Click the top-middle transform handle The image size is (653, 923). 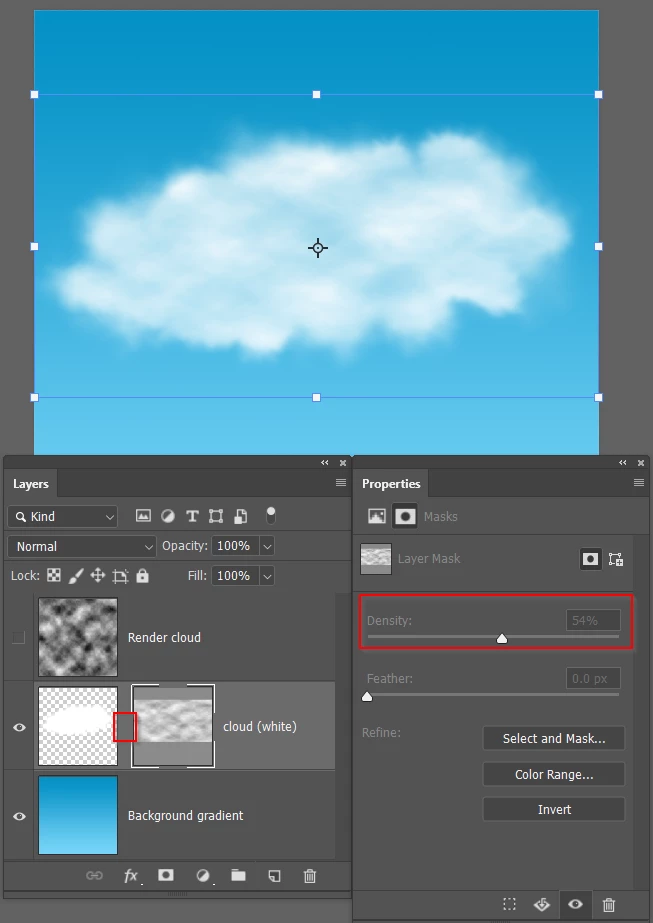point(316,94)
